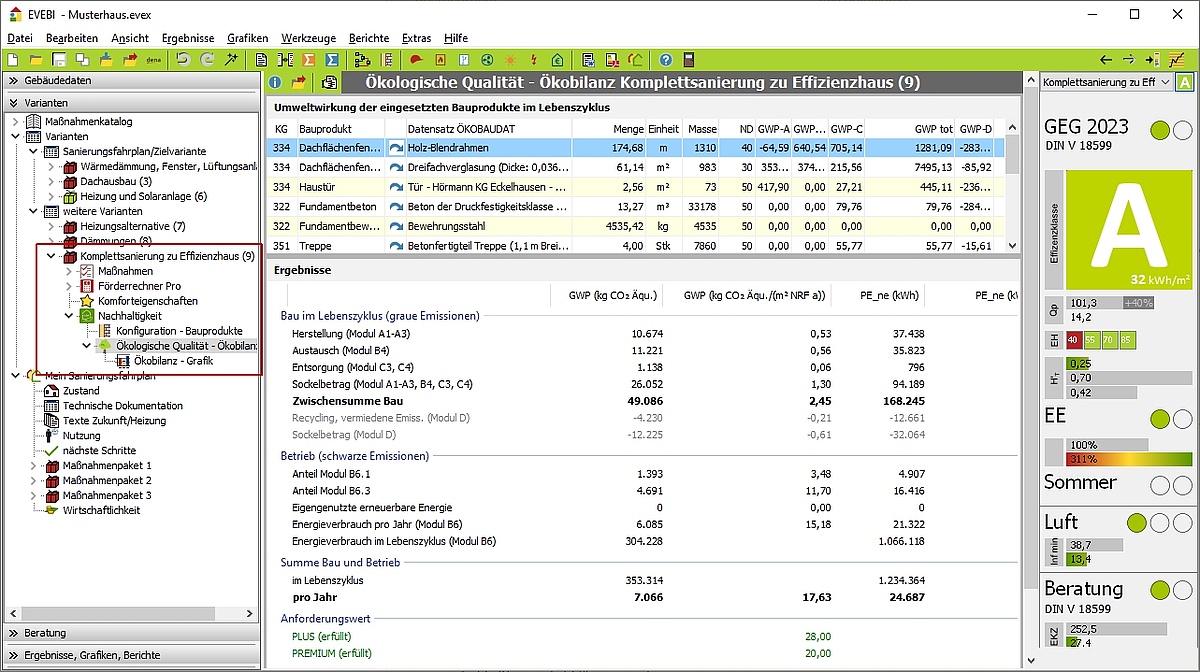Image resolution: width=1200 pixels, height=672 pixels.
Task: Click the dena toolbar icon
Action: [153, 60]
